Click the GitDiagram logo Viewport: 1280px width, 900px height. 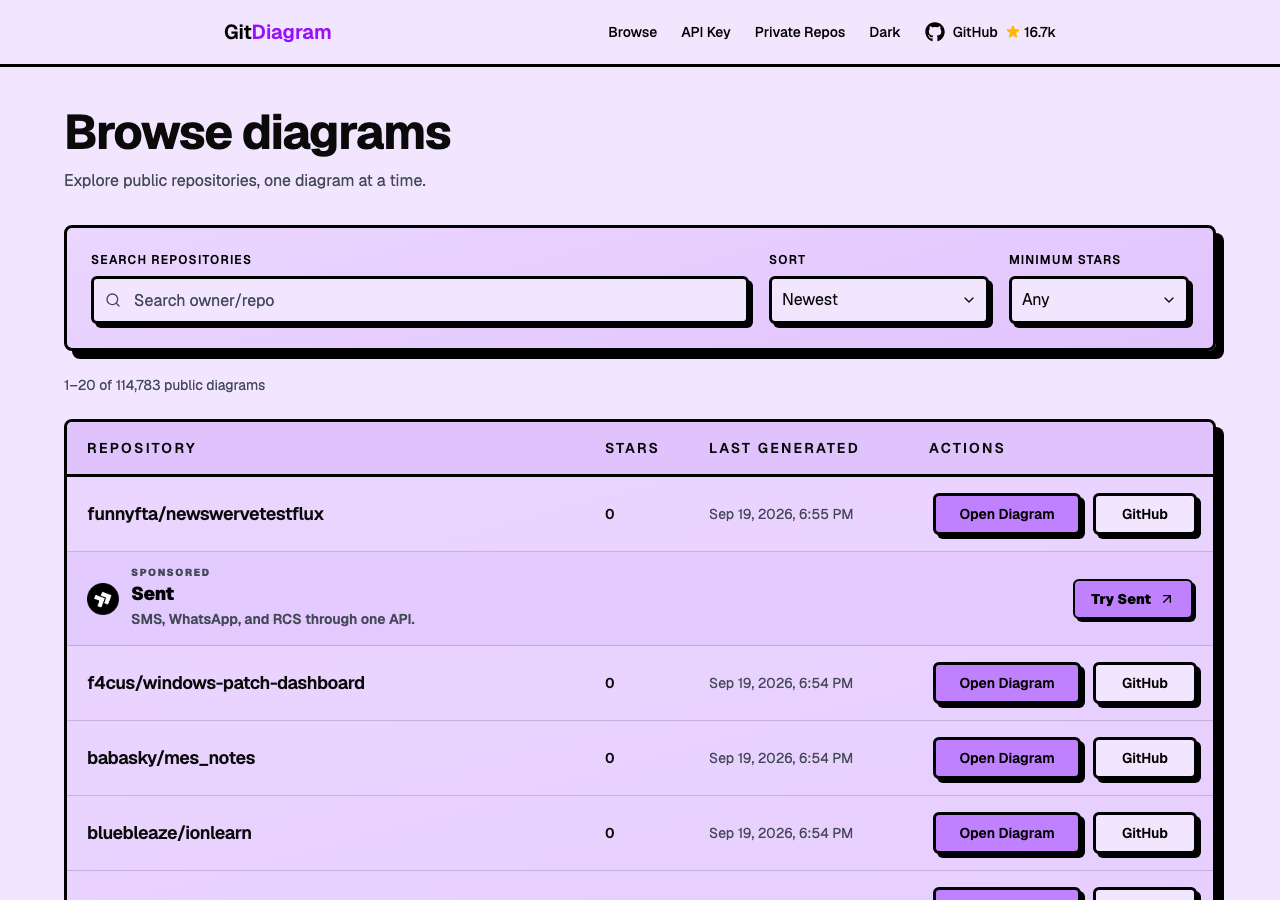278,32
